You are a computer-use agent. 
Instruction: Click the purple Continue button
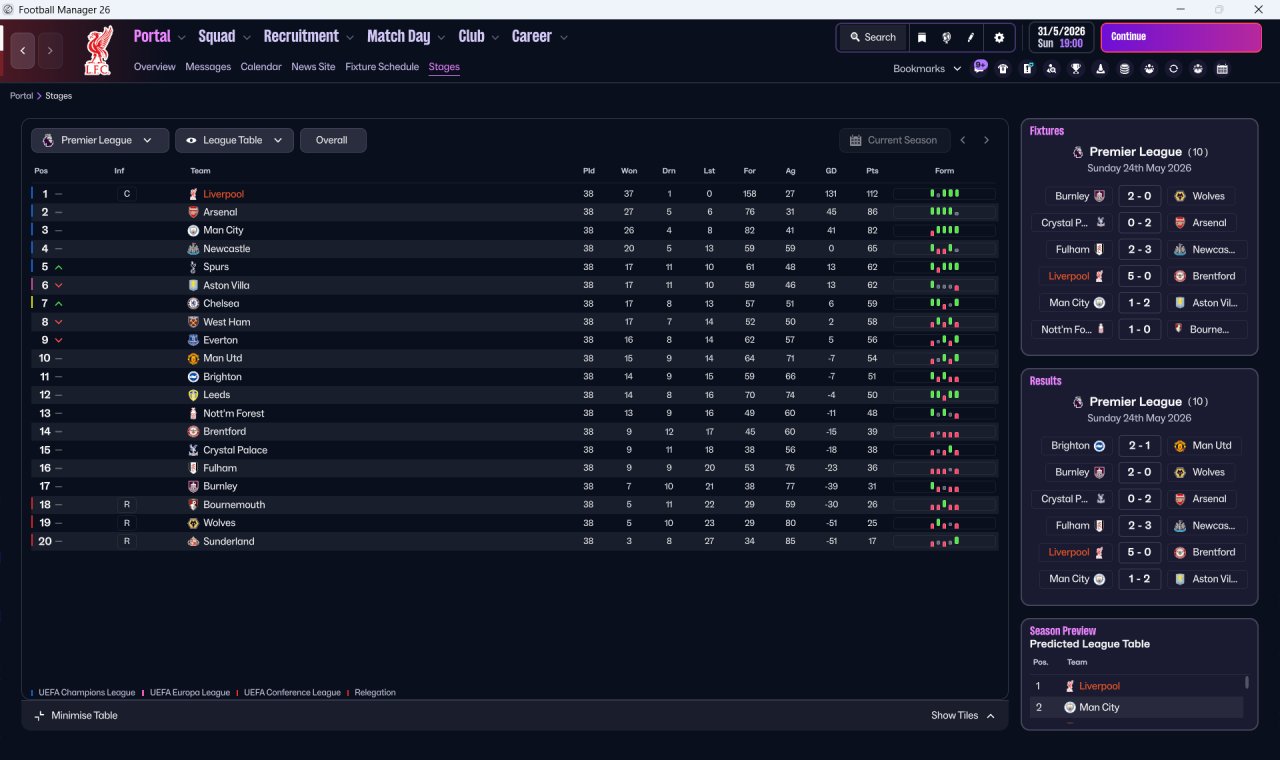1181,37
